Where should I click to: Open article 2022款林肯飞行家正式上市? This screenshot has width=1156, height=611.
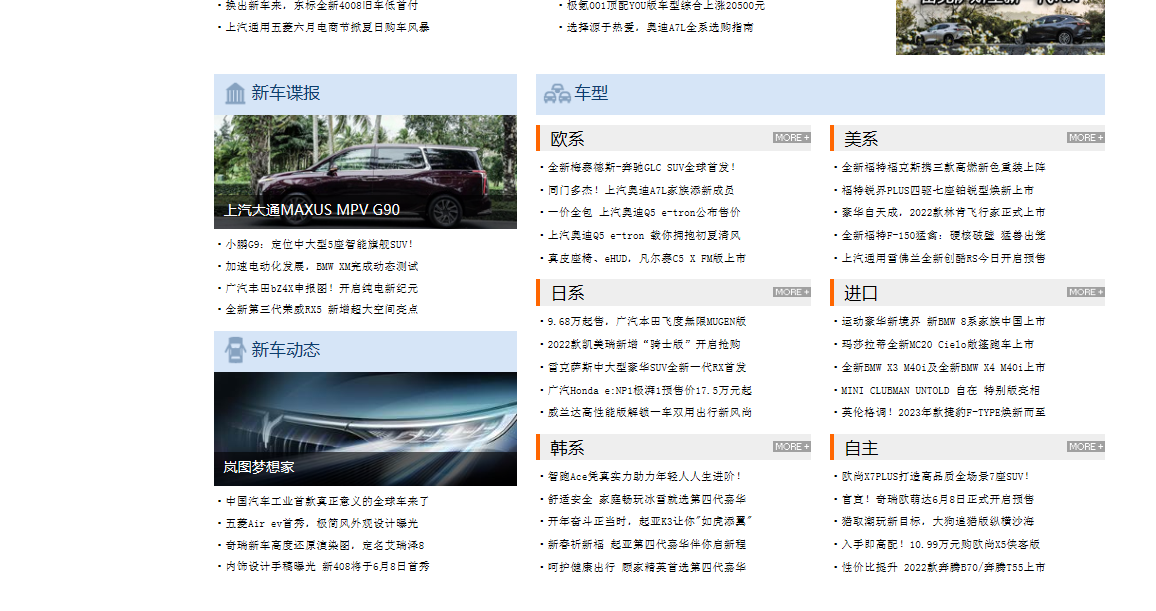[944, 212]
